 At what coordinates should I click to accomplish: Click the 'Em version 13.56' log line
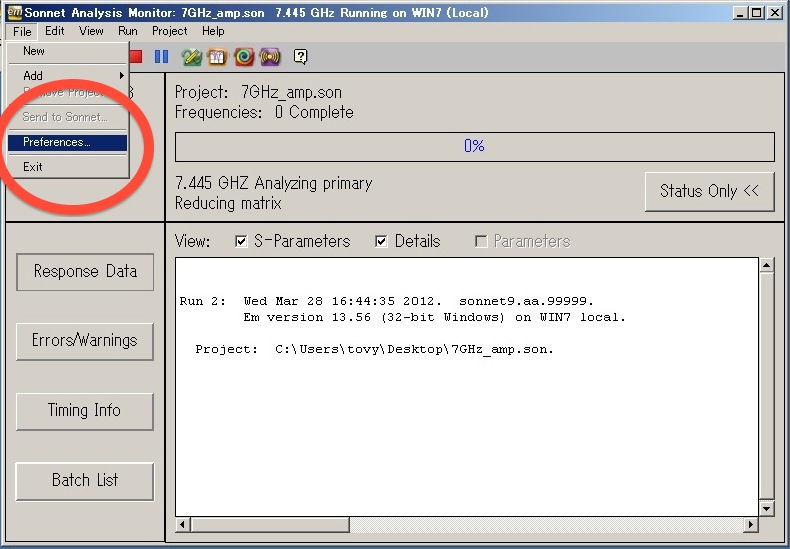point(434,317)
